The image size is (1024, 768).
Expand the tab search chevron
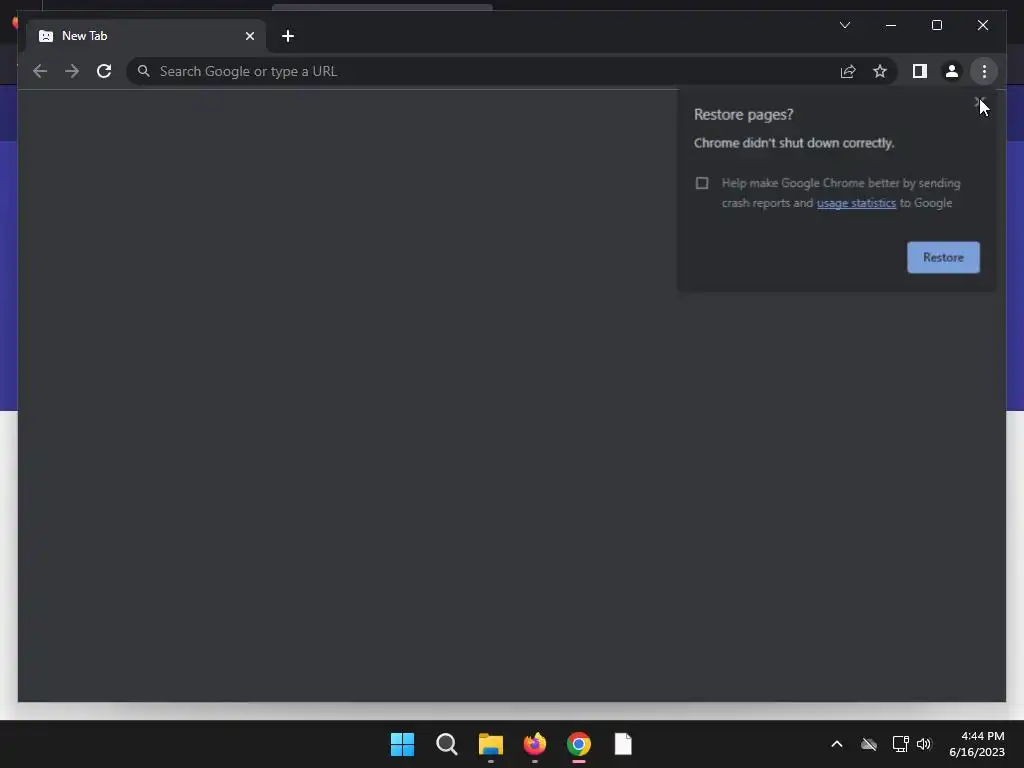844,25
